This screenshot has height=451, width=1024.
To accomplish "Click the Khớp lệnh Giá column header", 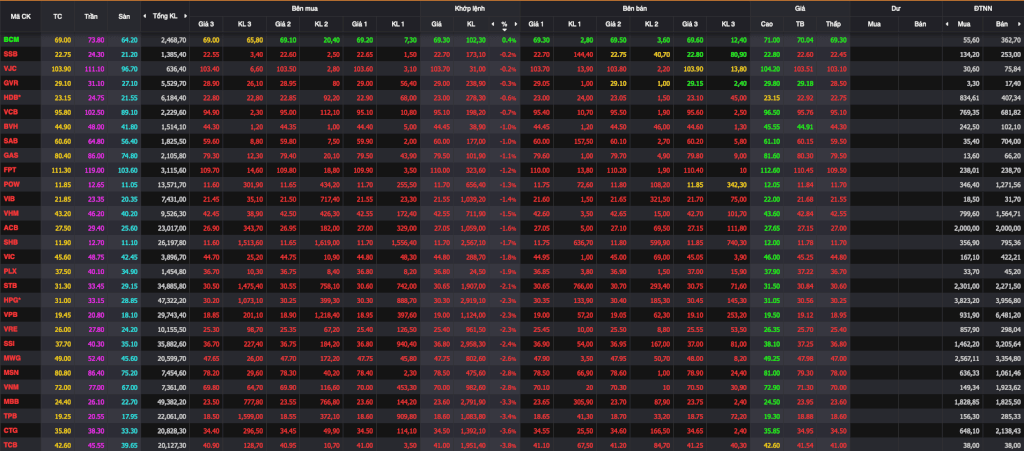I will pyautogui.click(x=436, y=24).
